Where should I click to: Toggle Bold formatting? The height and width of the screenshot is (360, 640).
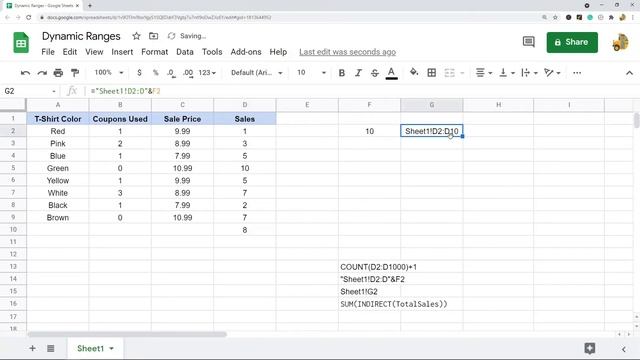342,73
